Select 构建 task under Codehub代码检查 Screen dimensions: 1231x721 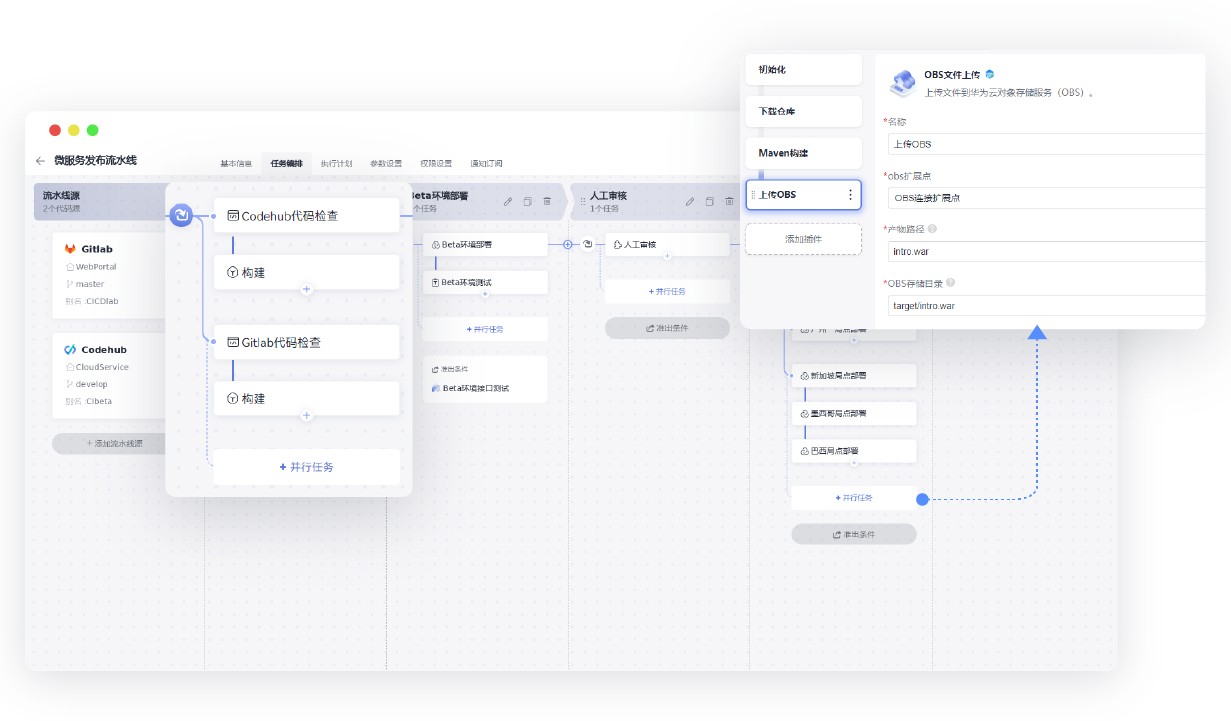click(x=306, y=272)
